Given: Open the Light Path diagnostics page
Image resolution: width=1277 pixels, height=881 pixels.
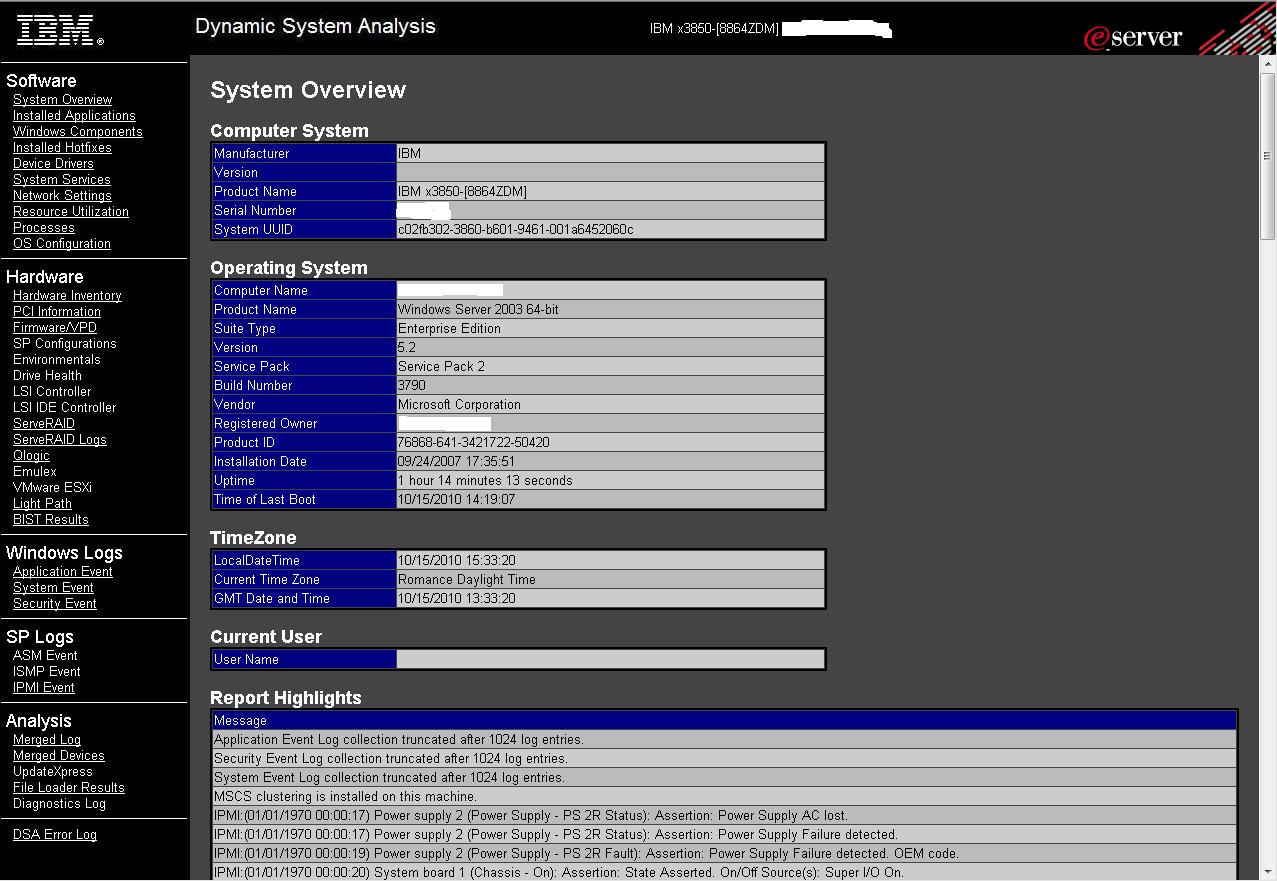Looking at the screenshot, I should pos(42,503).
